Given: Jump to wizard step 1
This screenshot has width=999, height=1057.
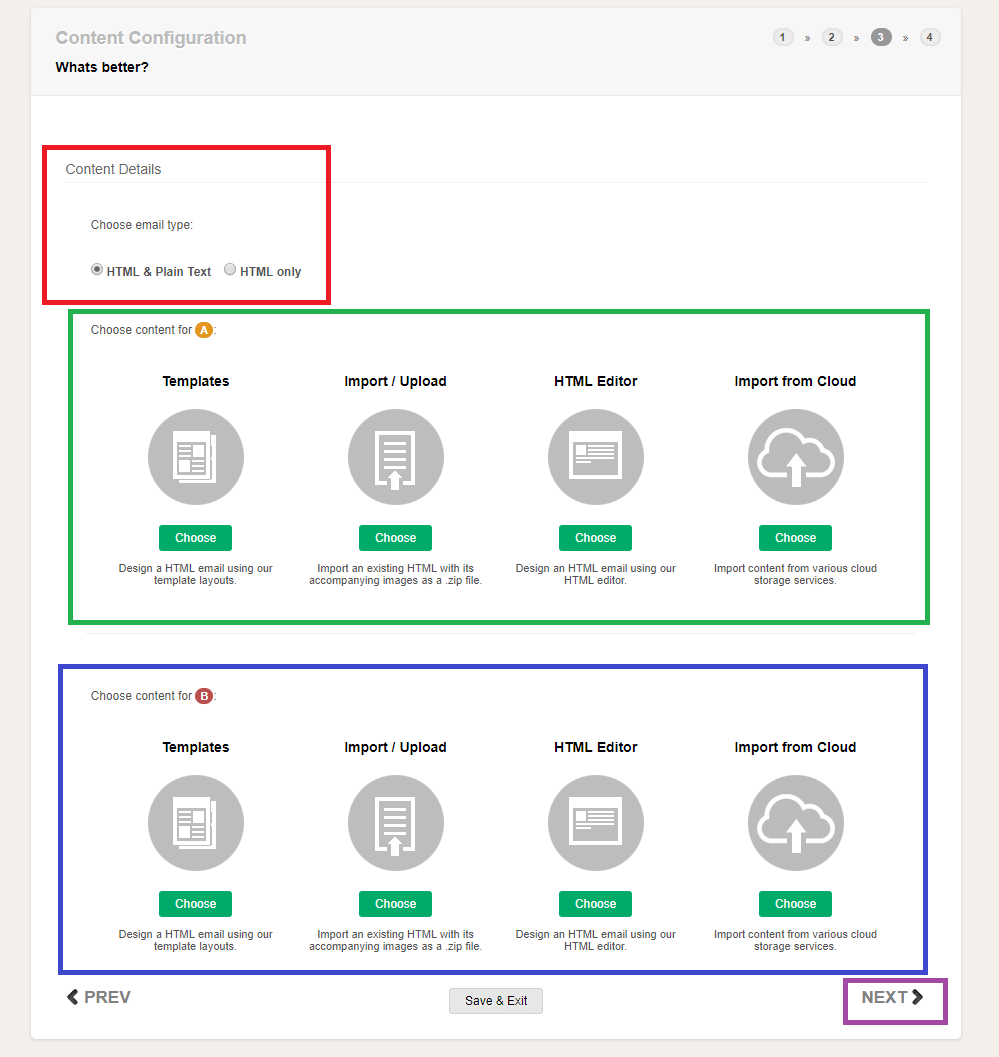Looking at the screenshot, I should [x=783, y=38].
